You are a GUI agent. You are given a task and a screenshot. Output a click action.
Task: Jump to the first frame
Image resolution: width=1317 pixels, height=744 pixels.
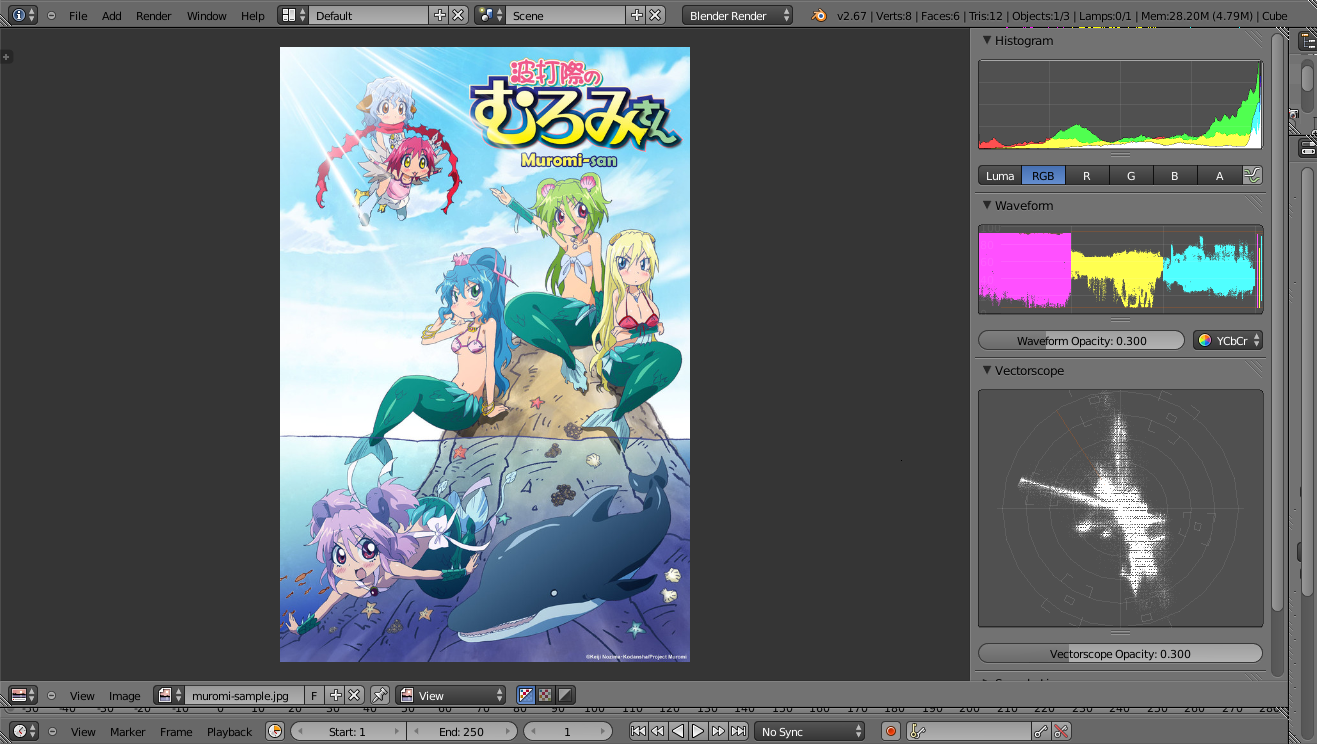point(638,731)
